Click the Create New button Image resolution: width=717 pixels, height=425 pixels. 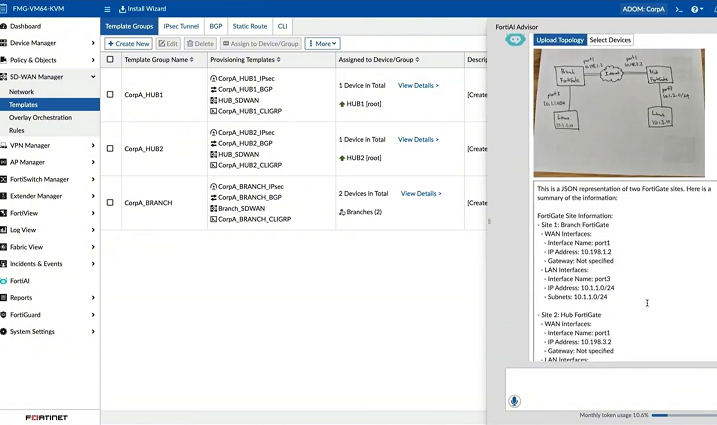128,43
